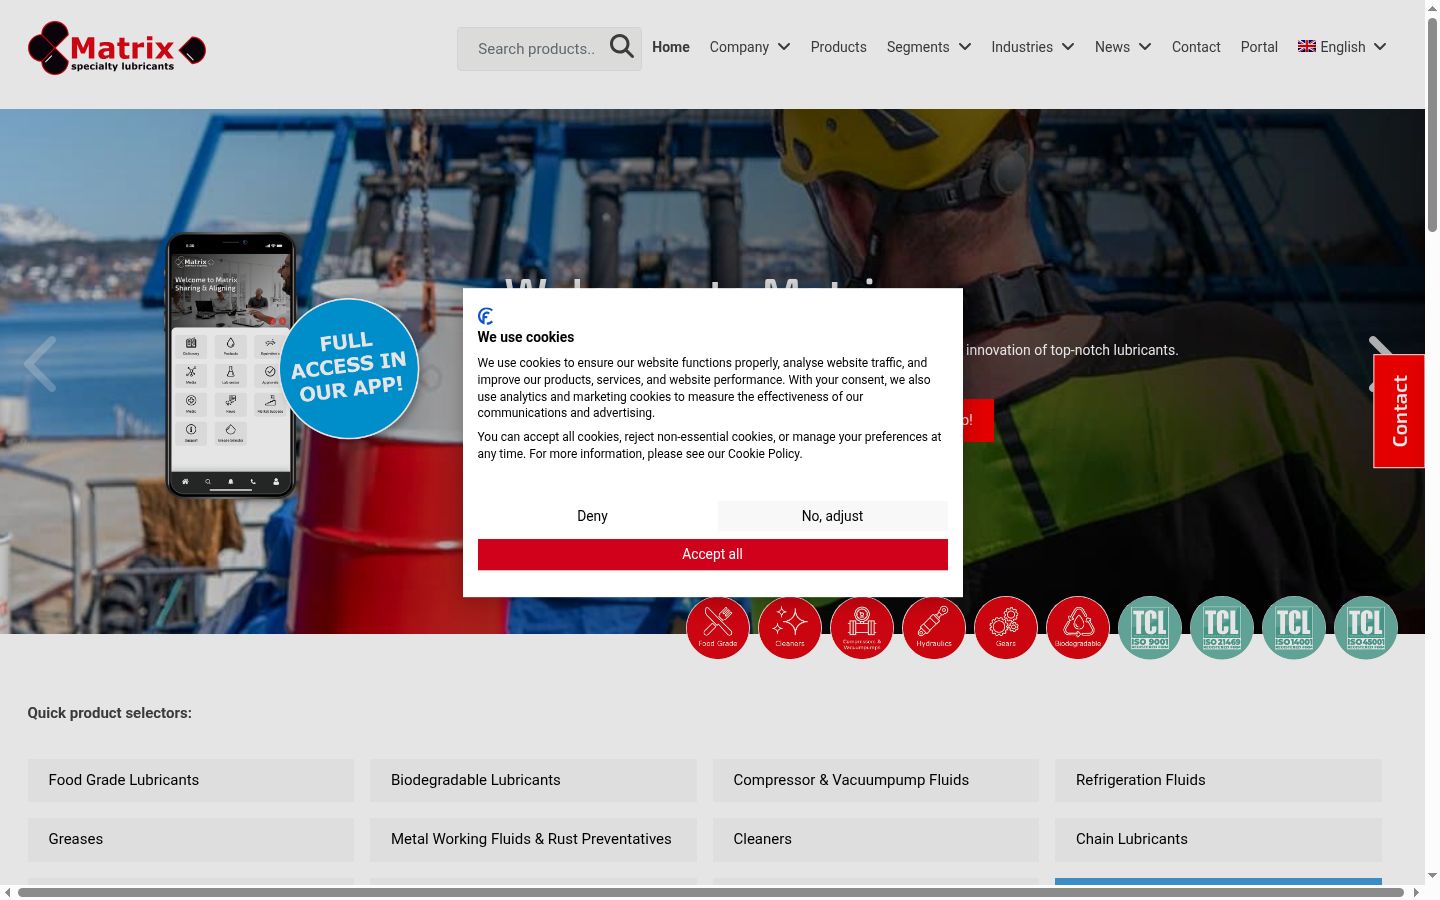Open the Contact page from navigation bar
Screen dimensions: 1440x900
pos(1196,47)
